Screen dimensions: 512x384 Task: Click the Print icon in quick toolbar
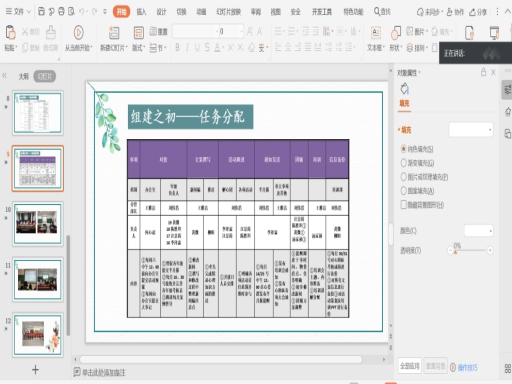(61, 12)
